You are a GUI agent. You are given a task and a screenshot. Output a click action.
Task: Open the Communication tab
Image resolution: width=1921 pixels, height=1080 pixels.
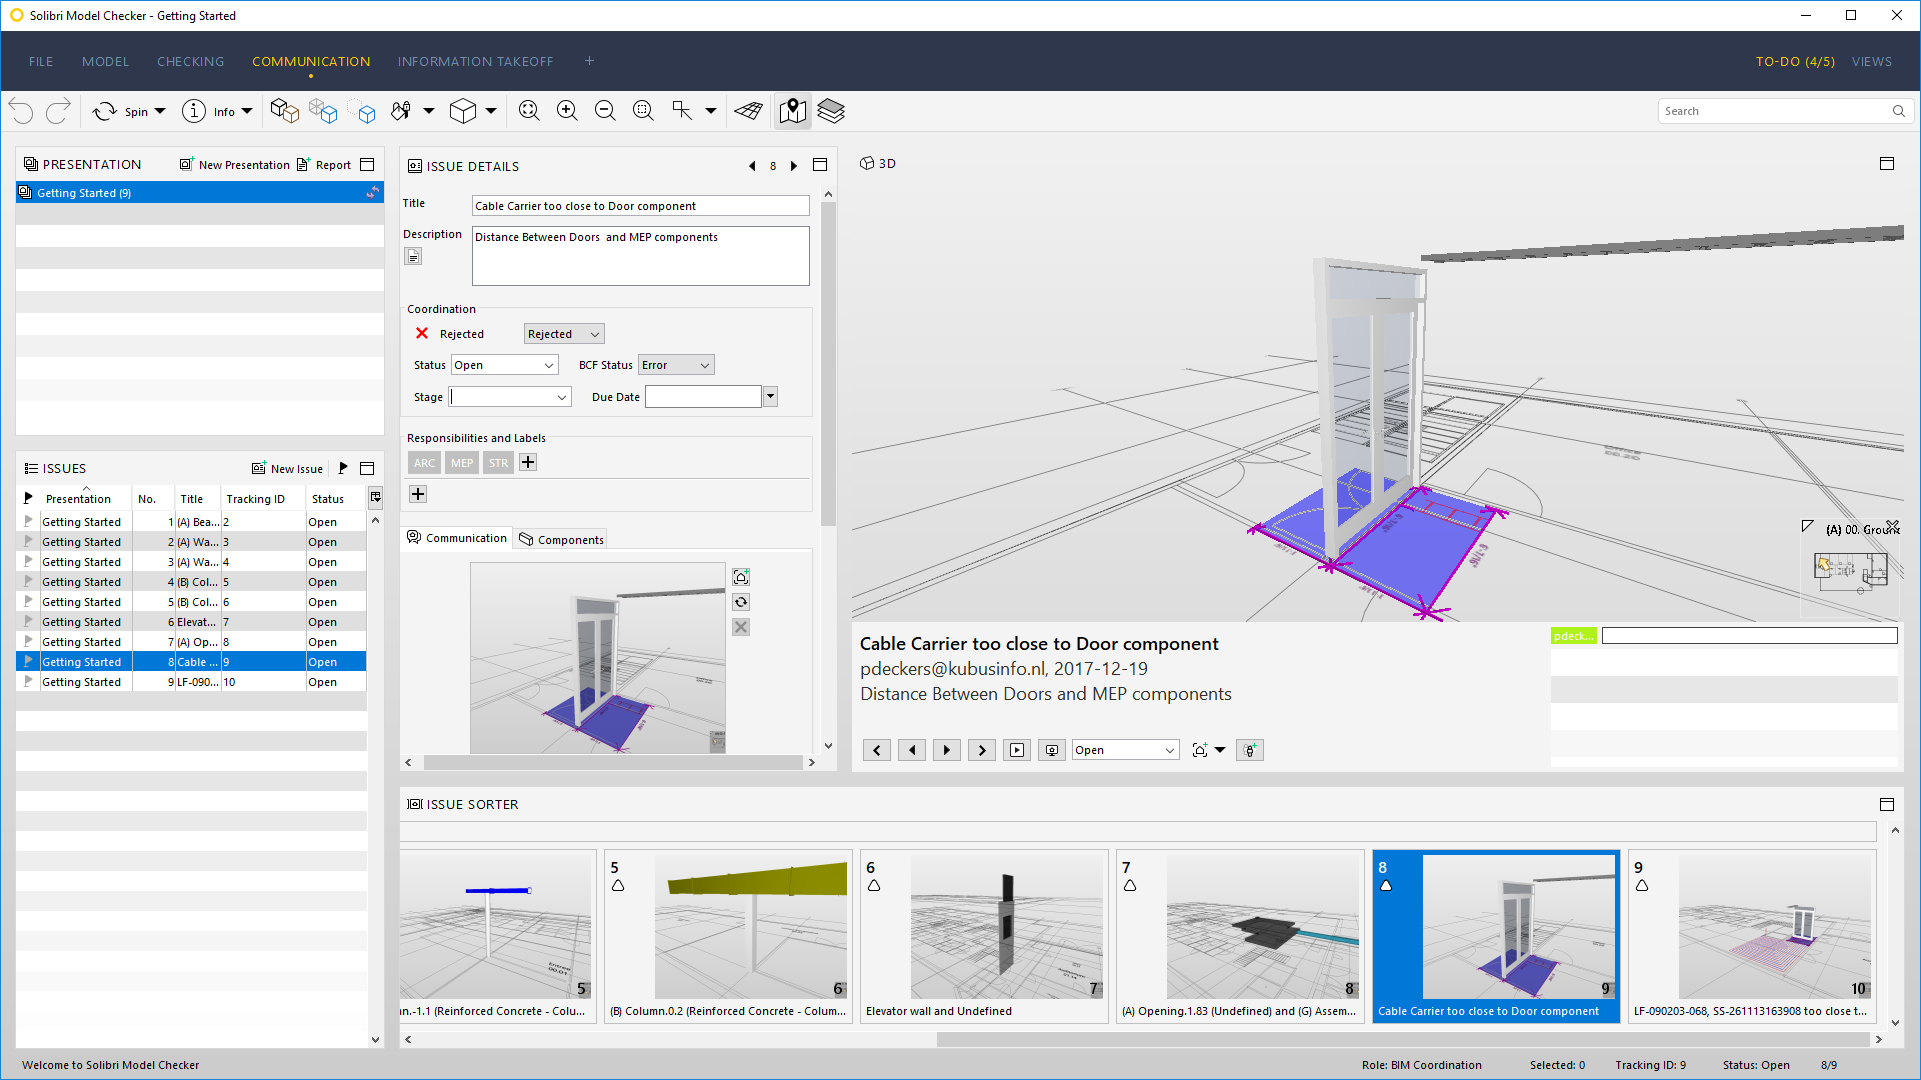(457, 538)
